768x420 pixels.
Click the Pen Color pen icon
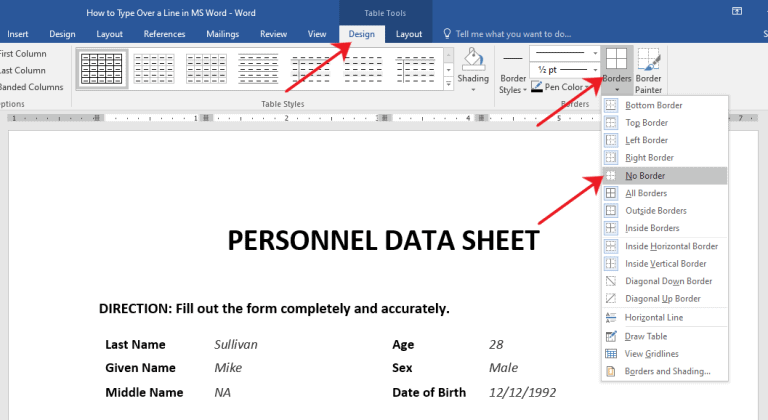[x=537, y=87]
